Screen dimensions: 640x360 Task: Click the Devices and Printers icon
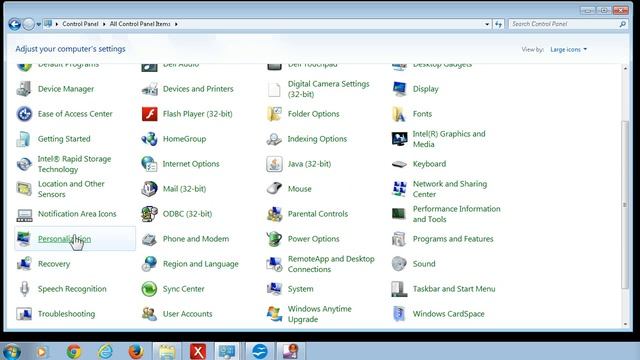tap(149, 89)
